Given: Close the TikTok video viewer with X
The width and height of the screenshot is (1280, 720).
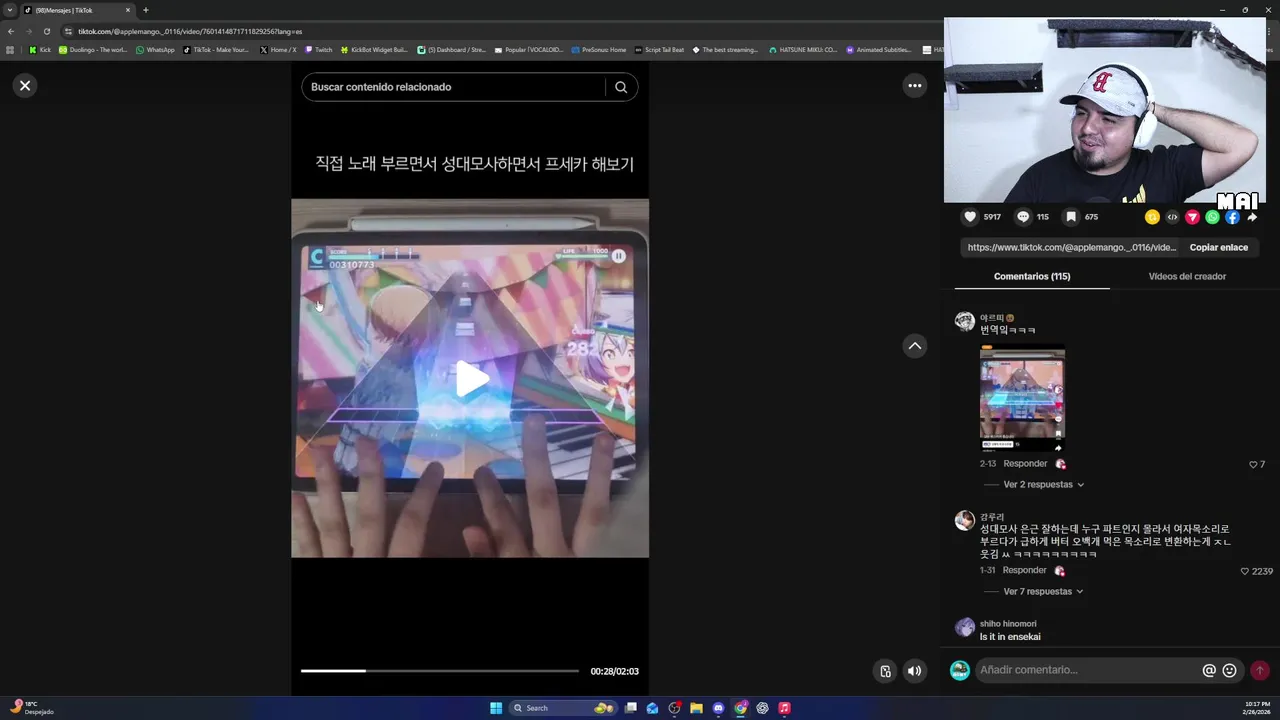Looking at the screenshot, I should tap(25, 86).
